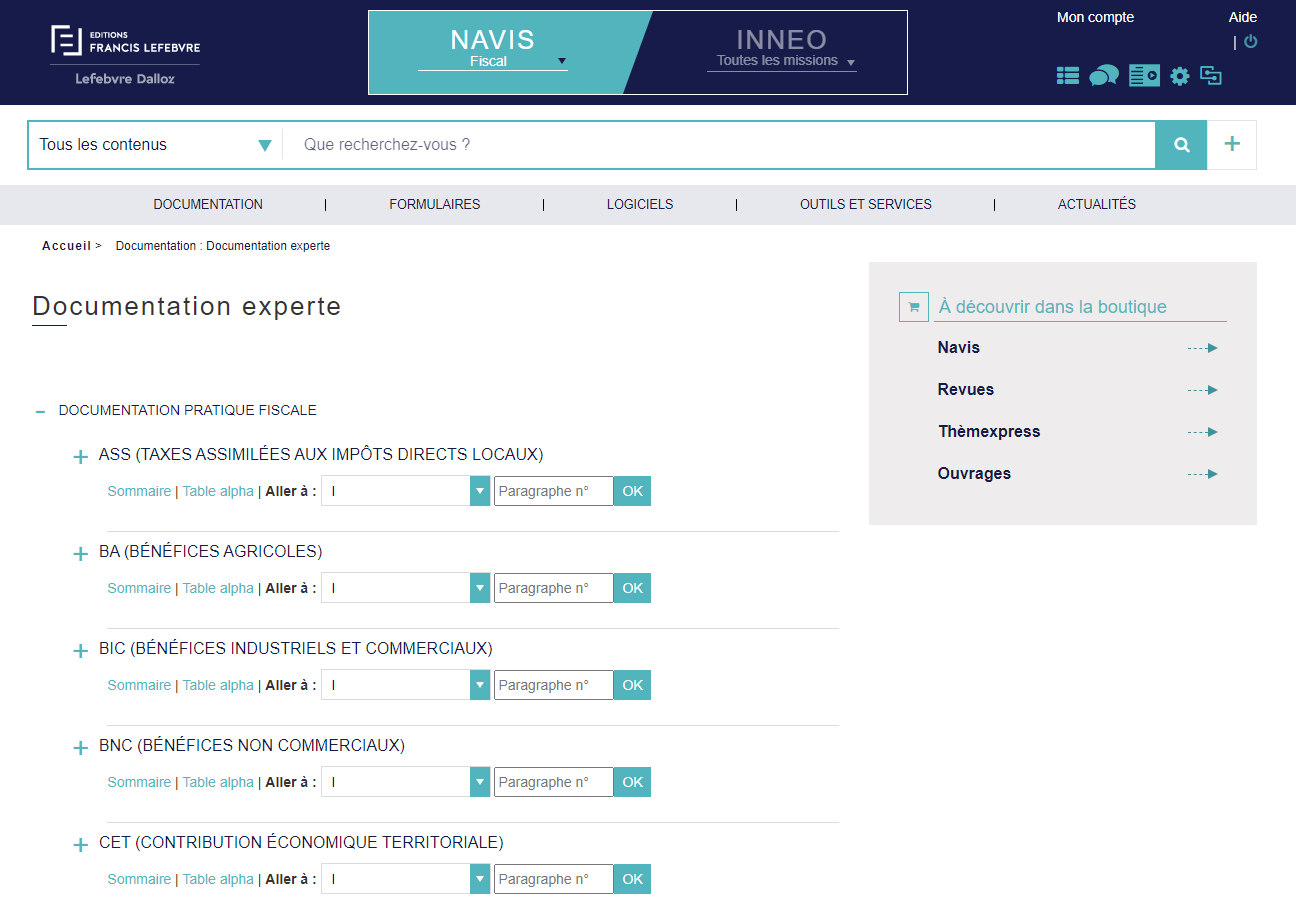
Task: Open the Aller à dropdown for CET
Action: (x=406, y=879)
